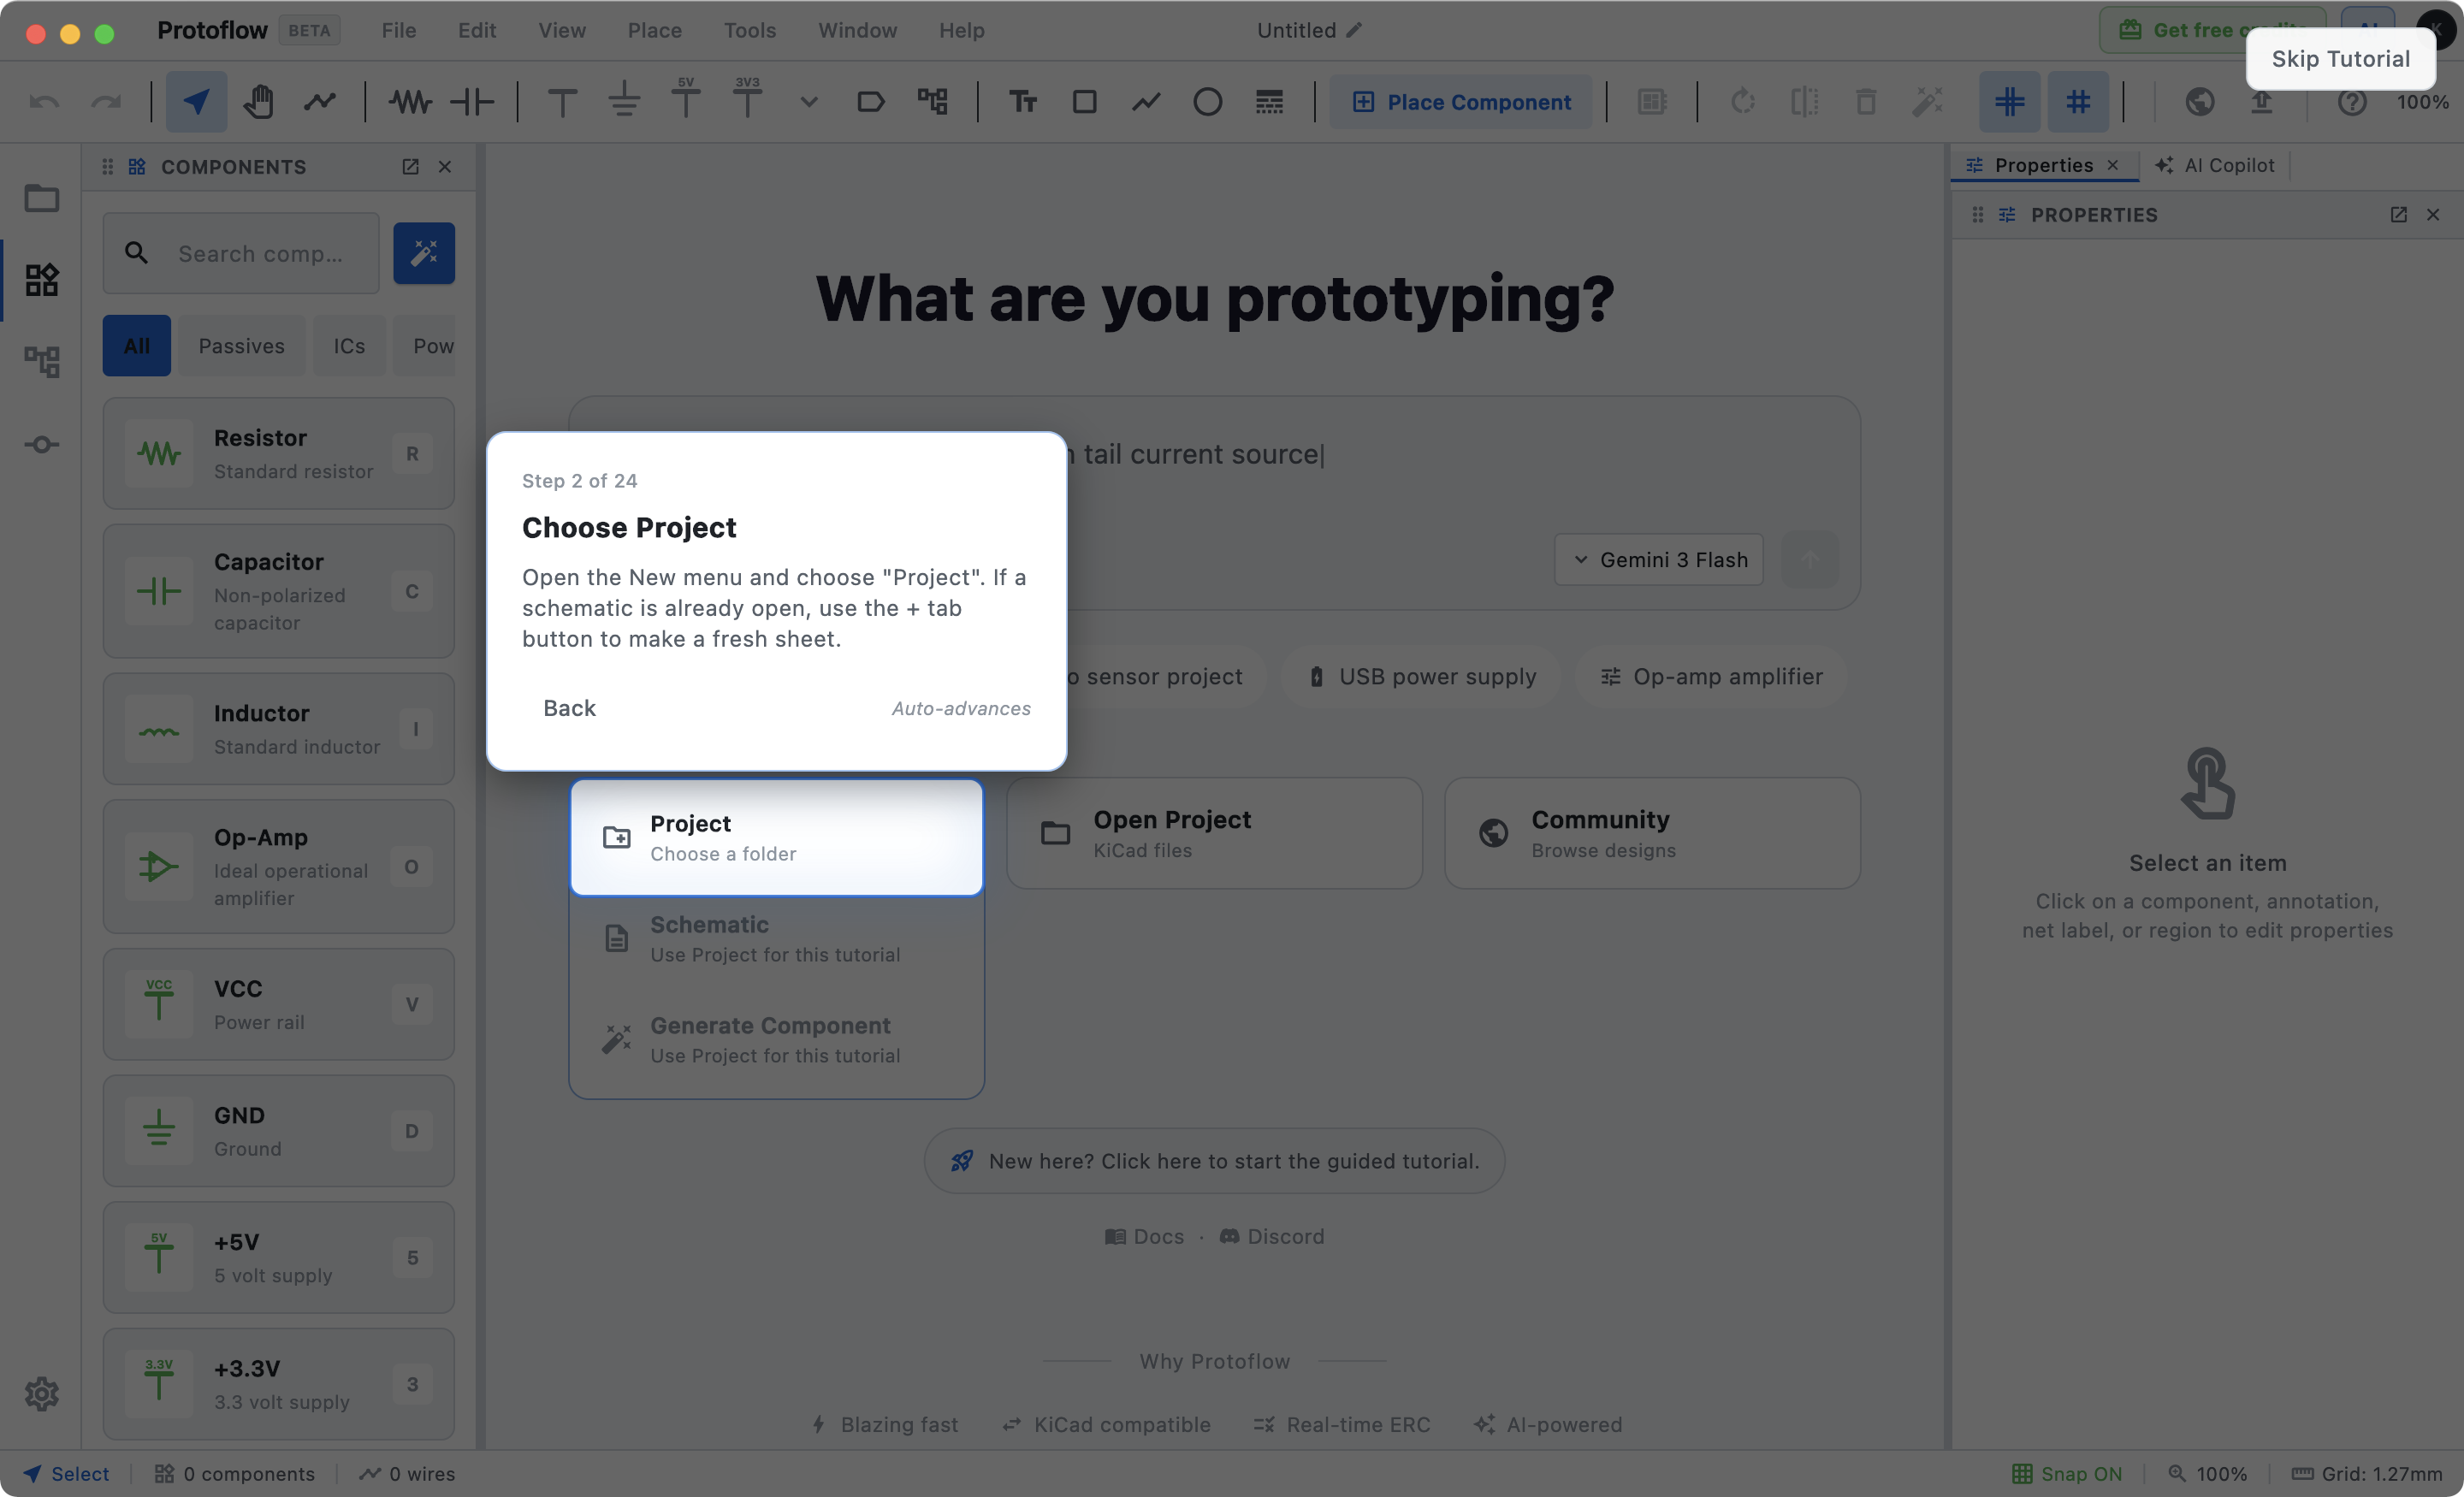
Task: Pick the Op-Amp component card
Action: coord(279,866)
